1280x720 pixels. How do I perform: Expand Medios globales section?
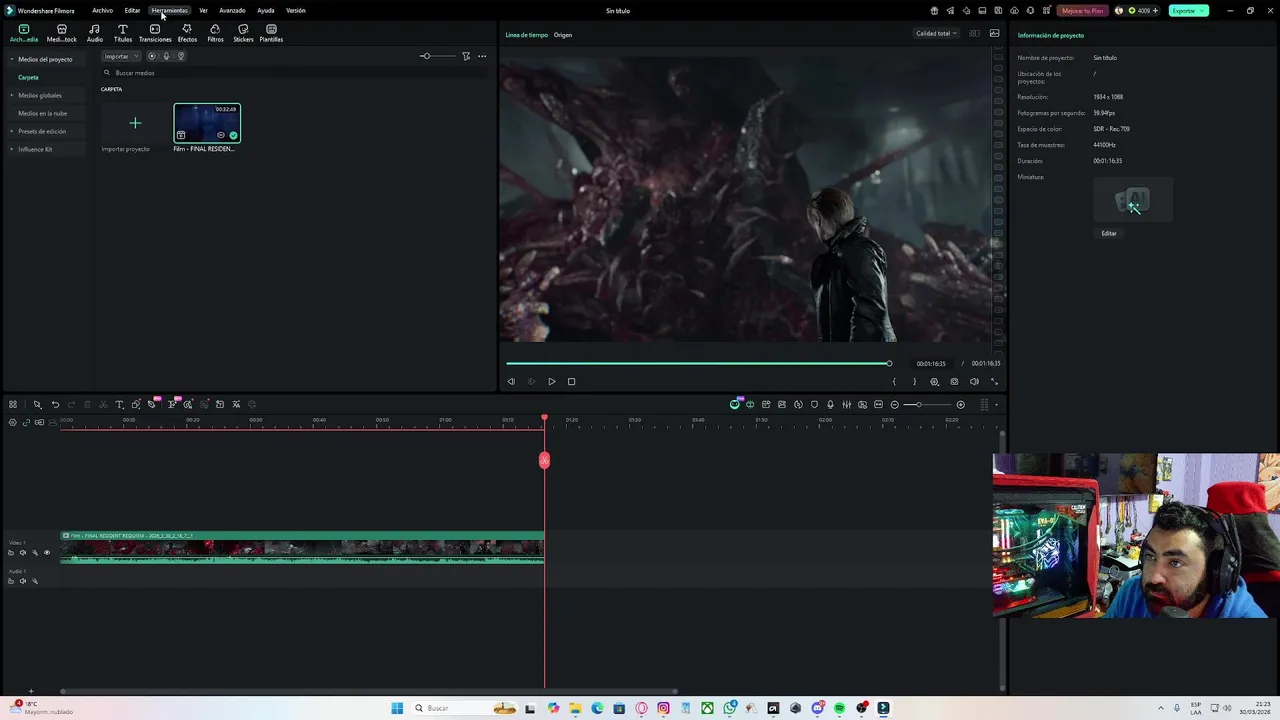(x=12, y=95)
